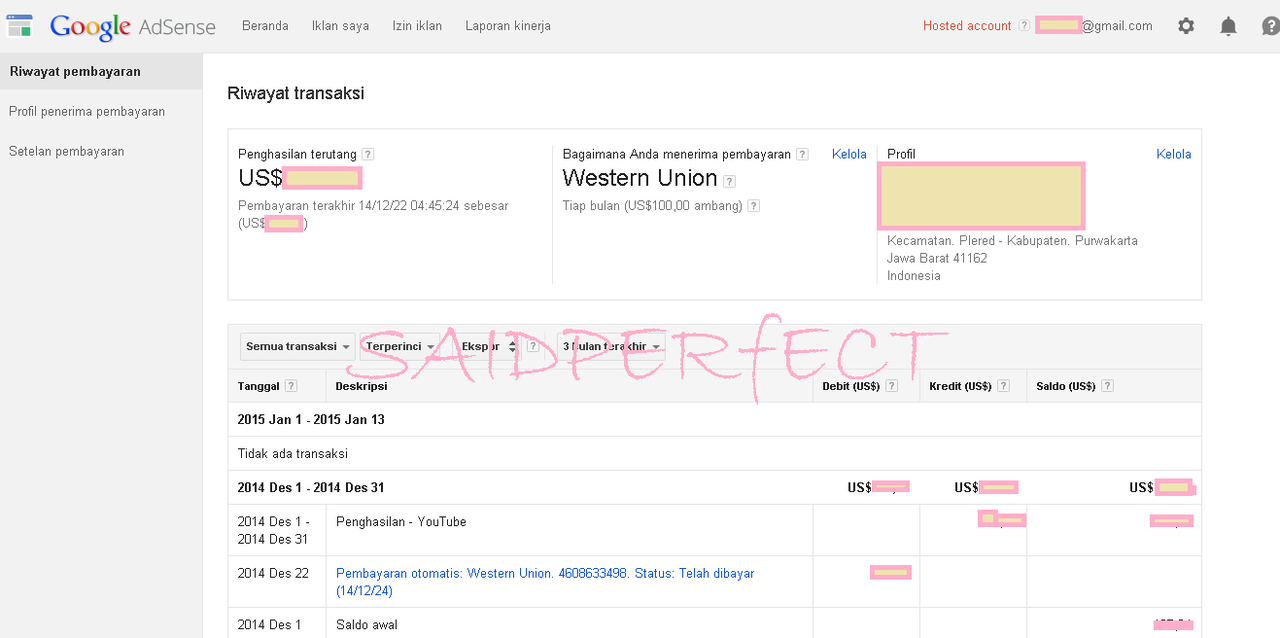Image resolution: width=1280 pixels, height=638 pixels.
Task: Click help icon after Tiap bulan ambang
Action: pos(754,206)
